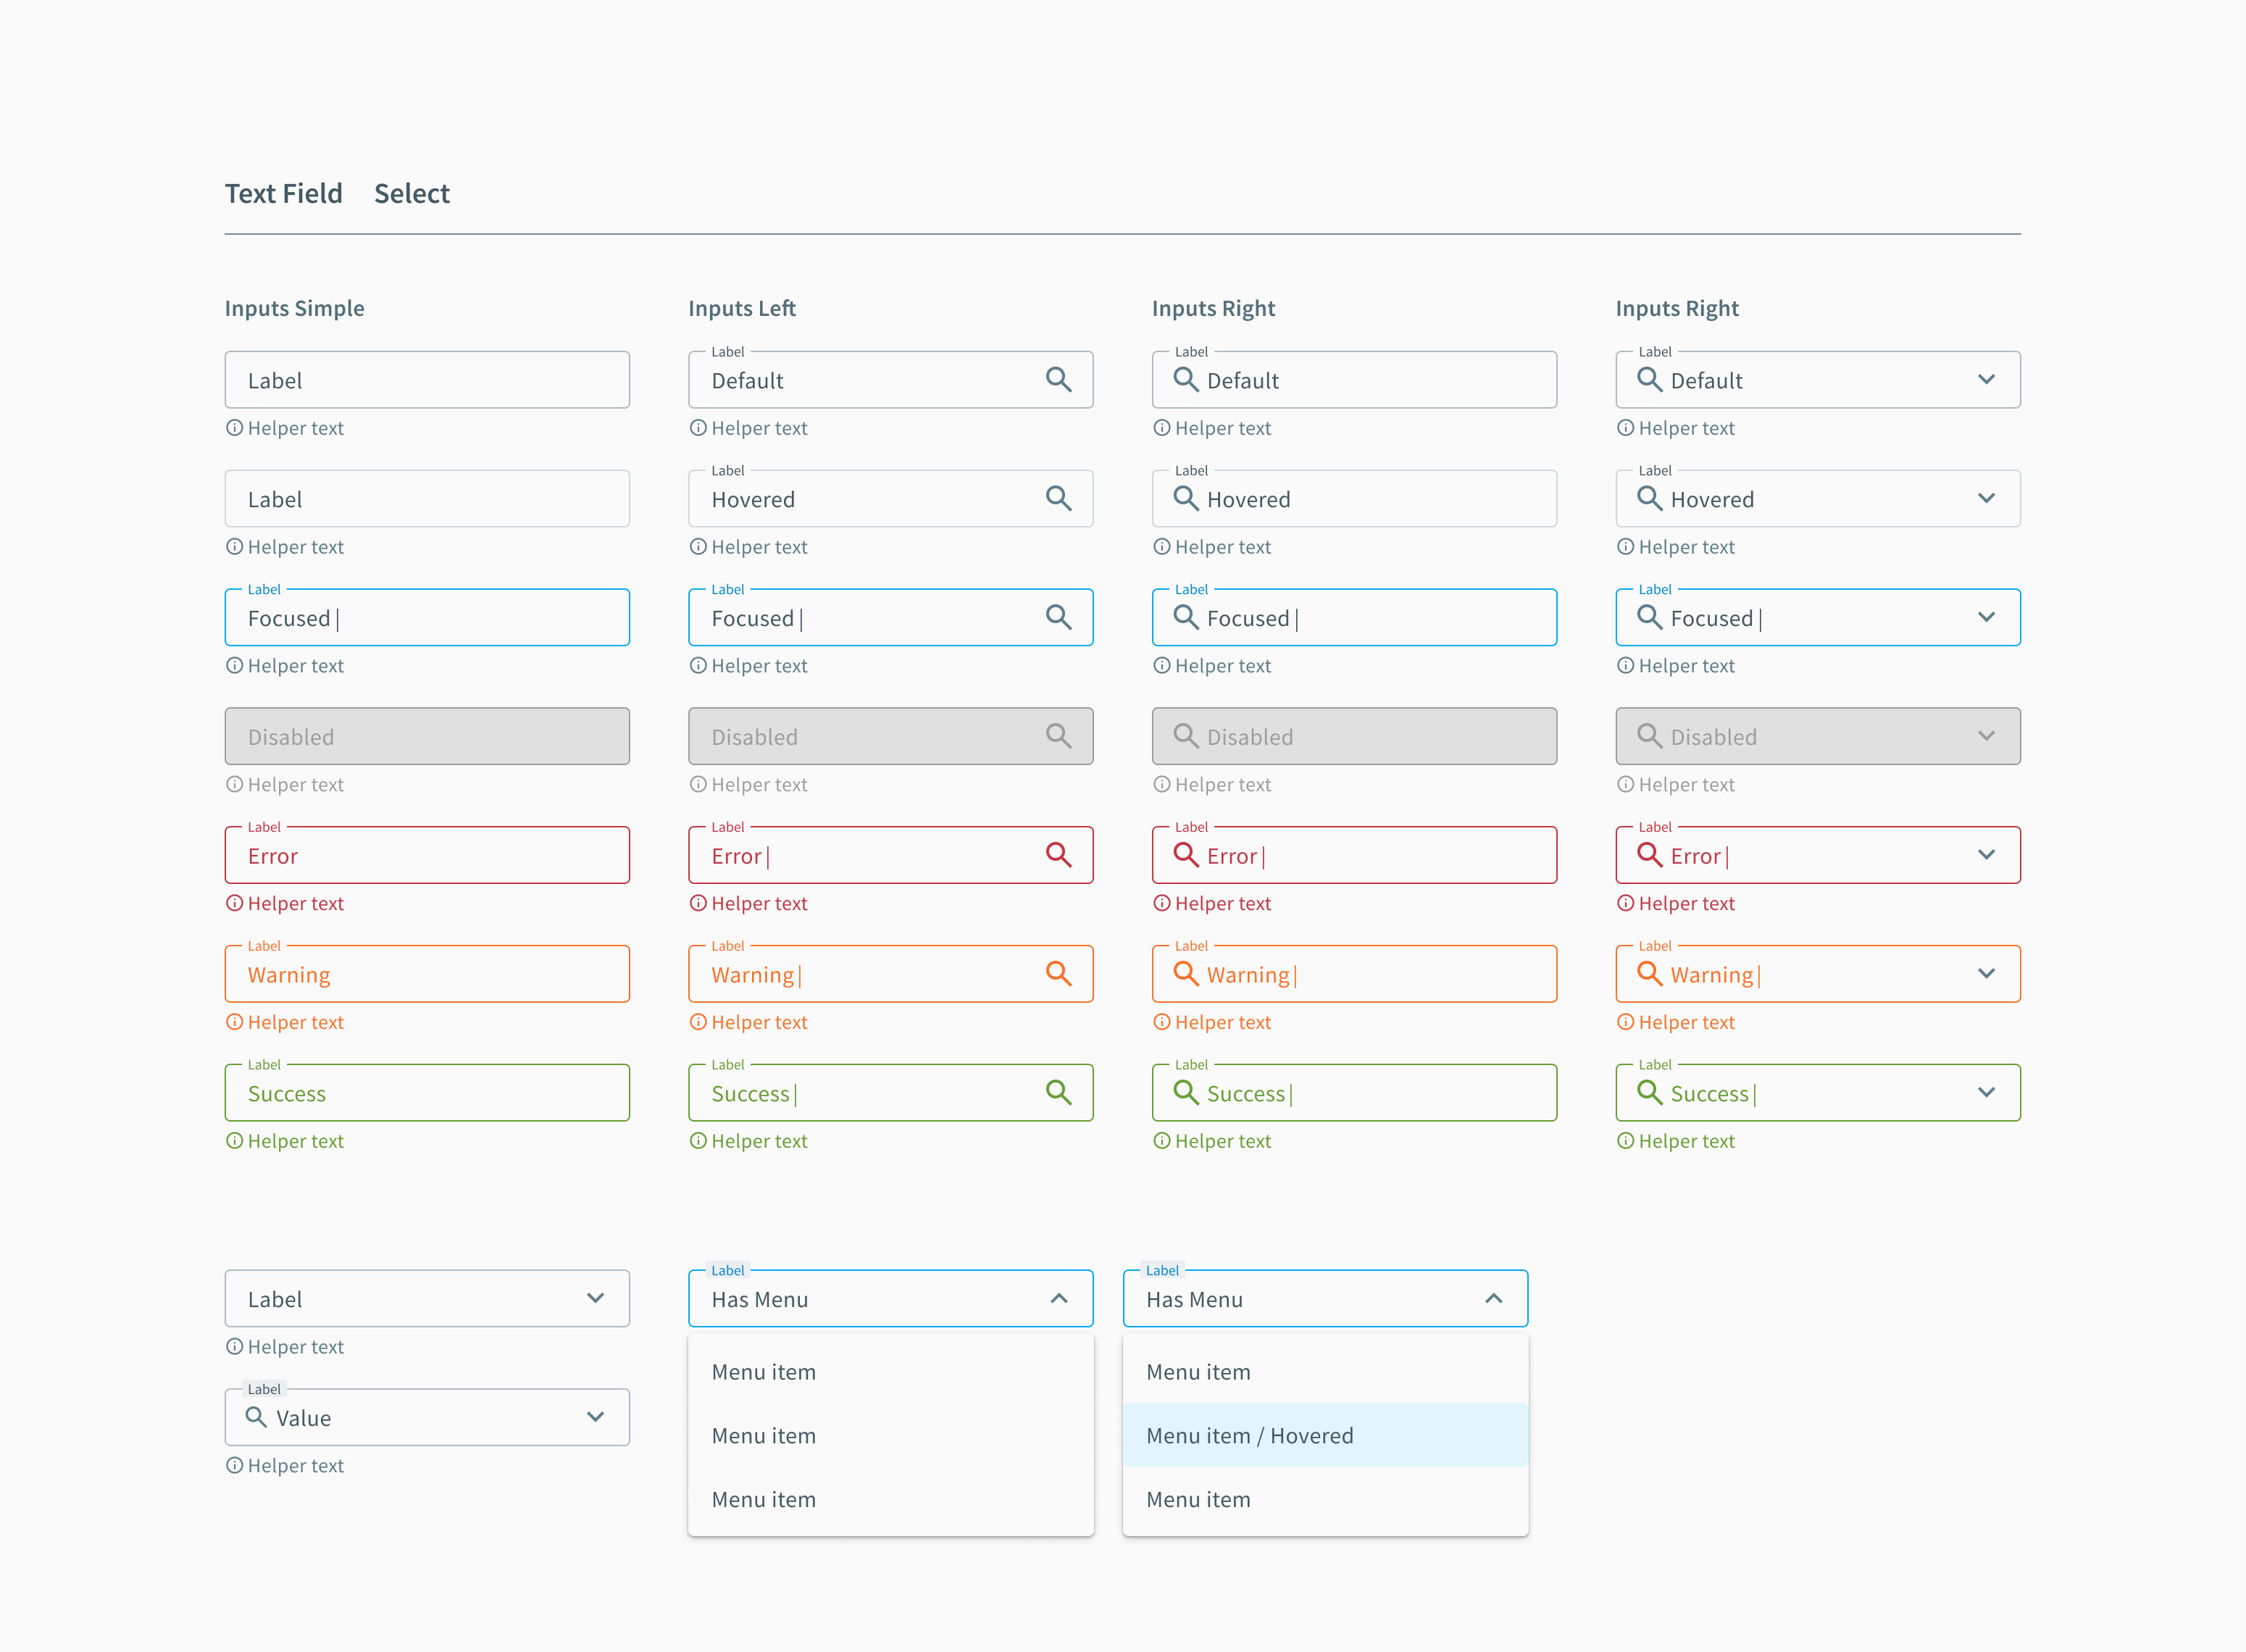Expand the chevron on the Success select field
The width and height of the screenshot is (2246, 1652).
pos(1986,1092)
